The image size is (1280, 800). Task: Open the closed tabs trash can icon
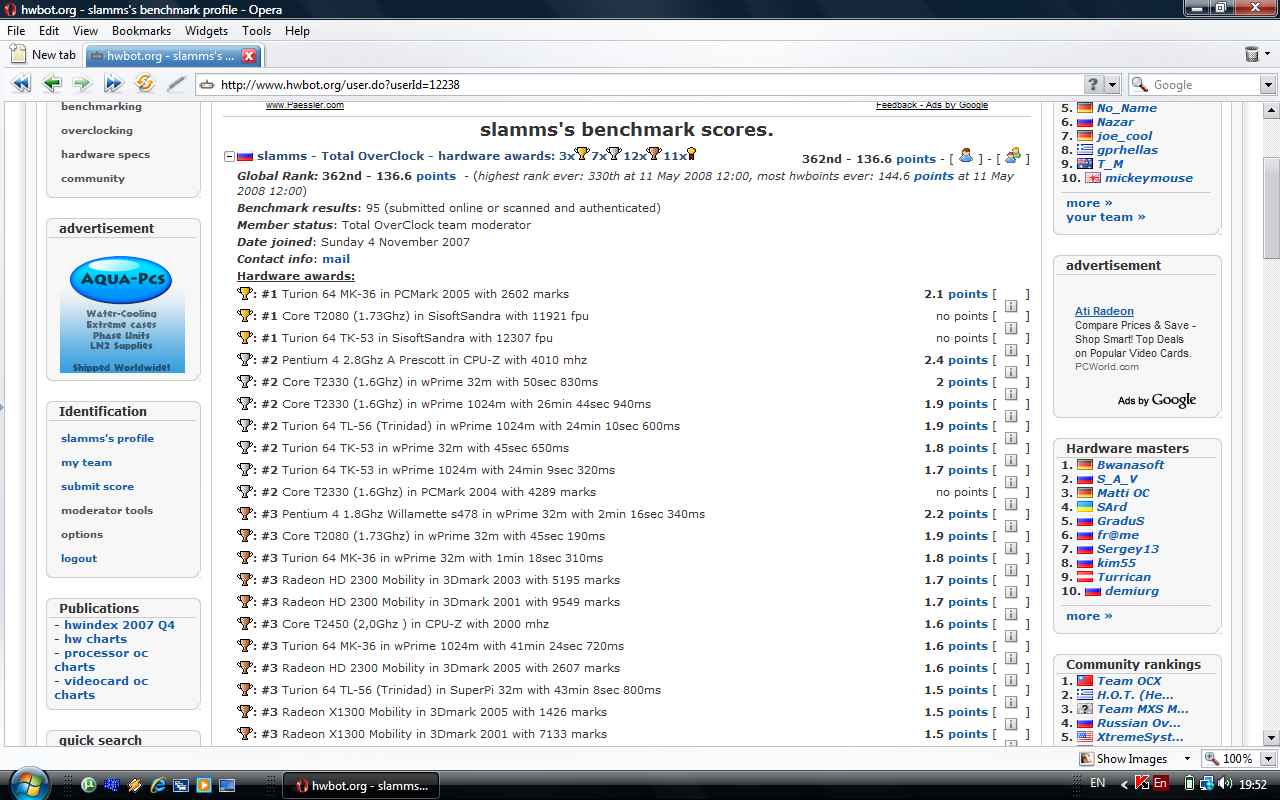click(x=1252, y=55)
